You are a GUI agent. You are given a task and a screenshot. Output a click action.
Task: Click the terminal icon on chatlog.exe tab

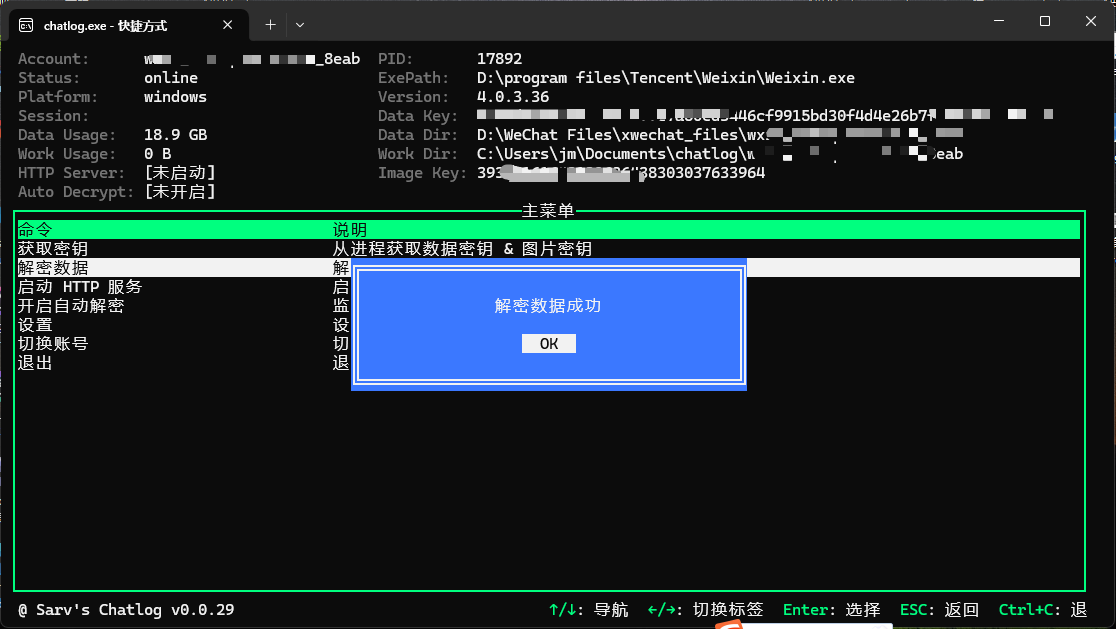(26, 25)
